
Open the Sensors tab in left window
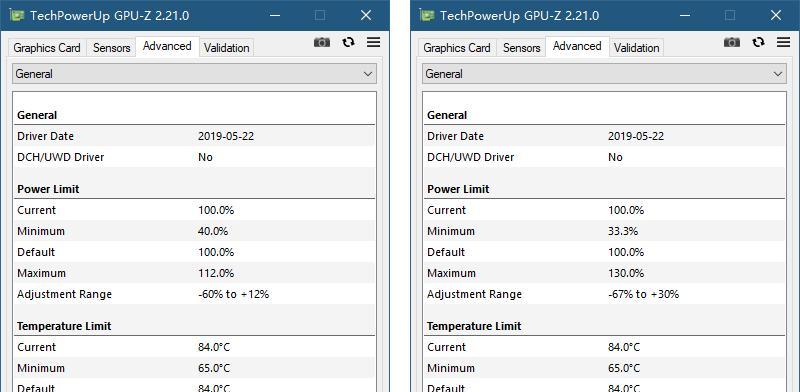coord(111,48)
